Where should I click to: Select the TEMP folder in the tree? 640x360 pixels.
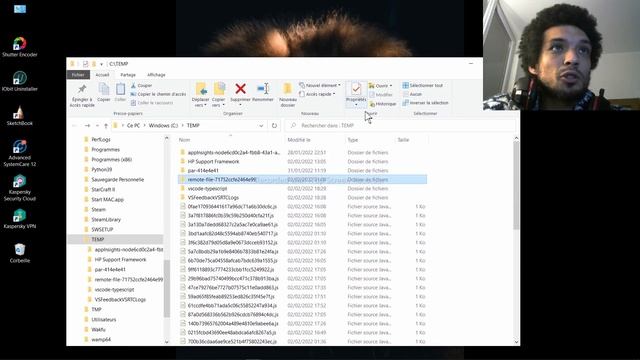click(98, 240)
